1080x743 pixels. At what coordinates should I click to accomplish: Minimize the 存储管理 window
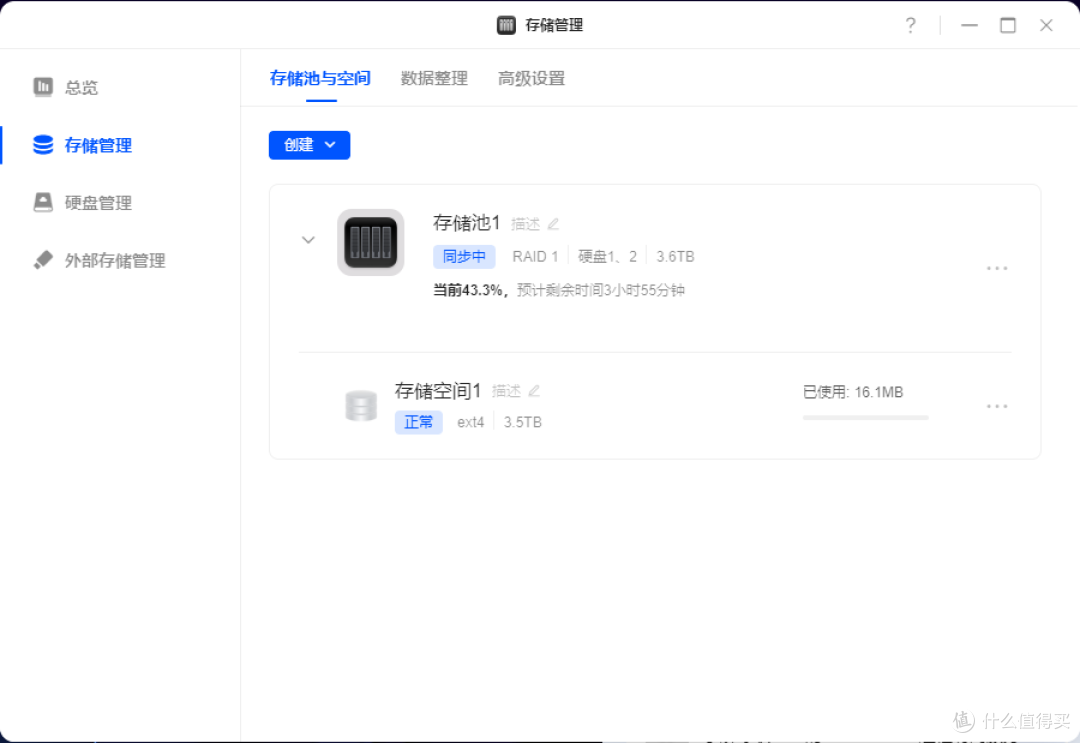[x=969, y=25]
